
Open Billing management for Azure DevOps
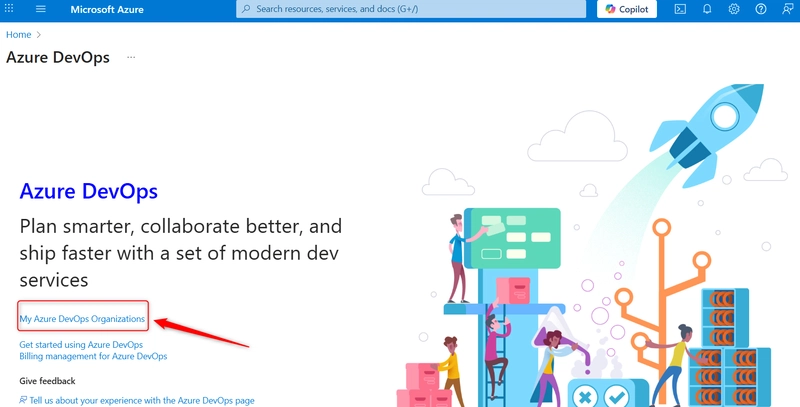[93, 356]
